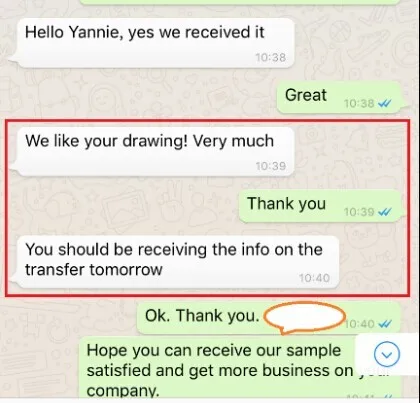This screenshot has height=403, width=420.
Task: Select the Hello Yannie, yes we received it message
Action: coord(152,43)
